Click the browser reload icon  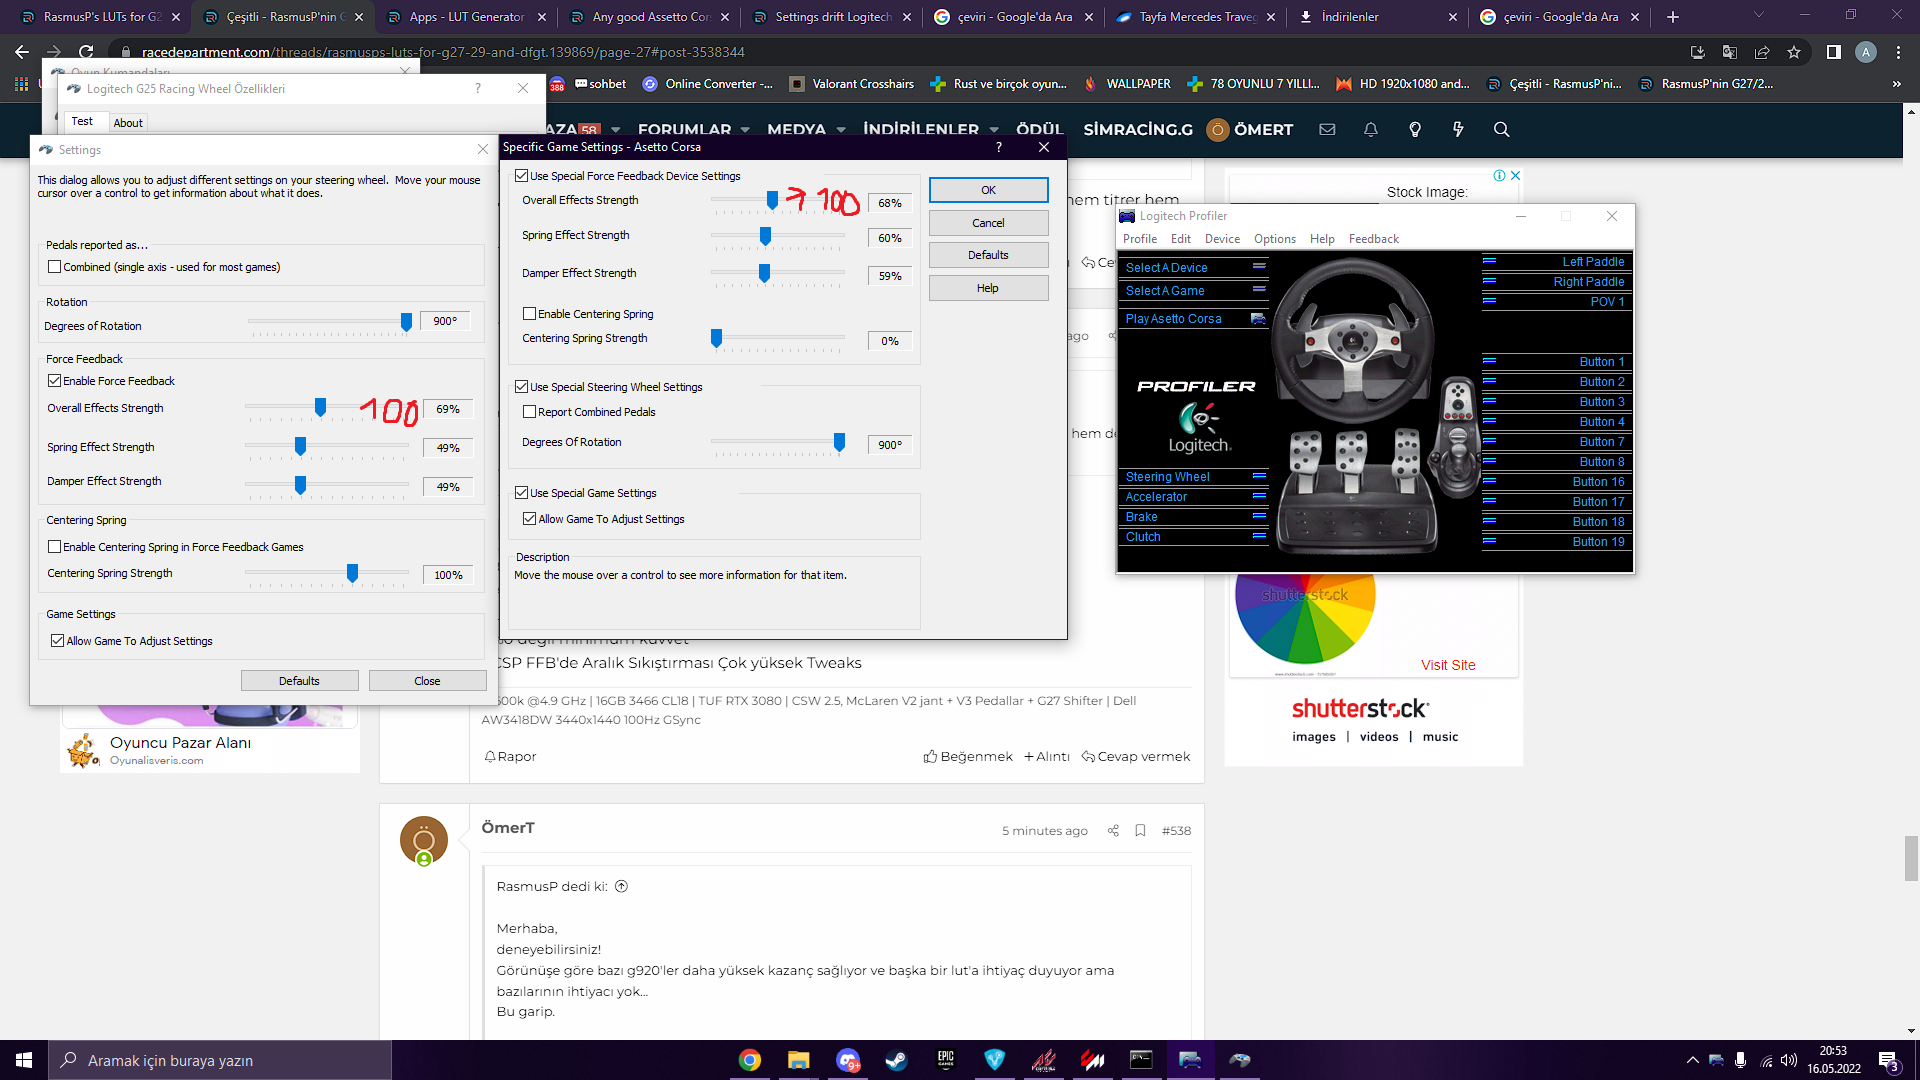(86, 52)
